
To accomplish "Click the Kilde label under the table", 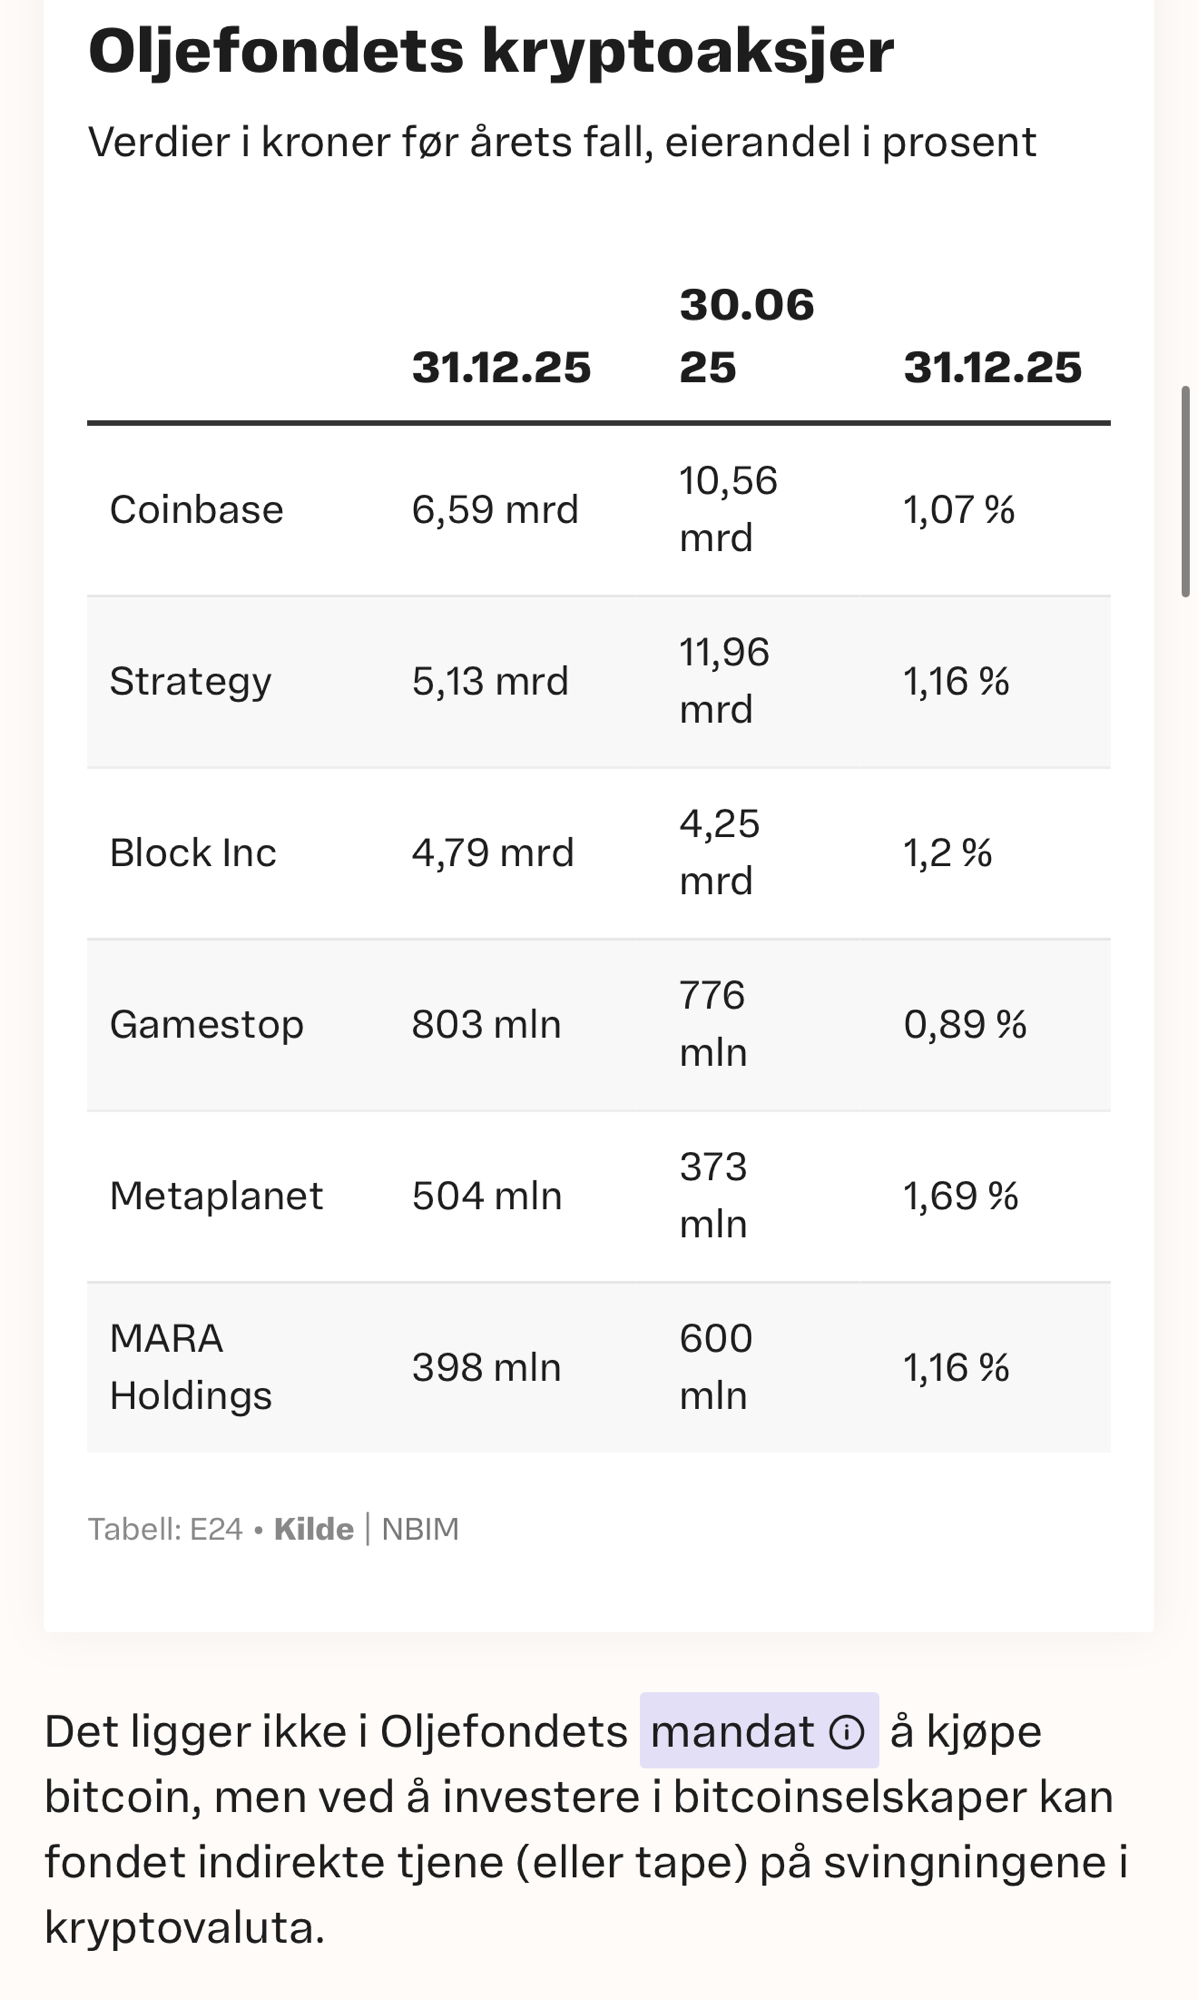I will 314,1529.
